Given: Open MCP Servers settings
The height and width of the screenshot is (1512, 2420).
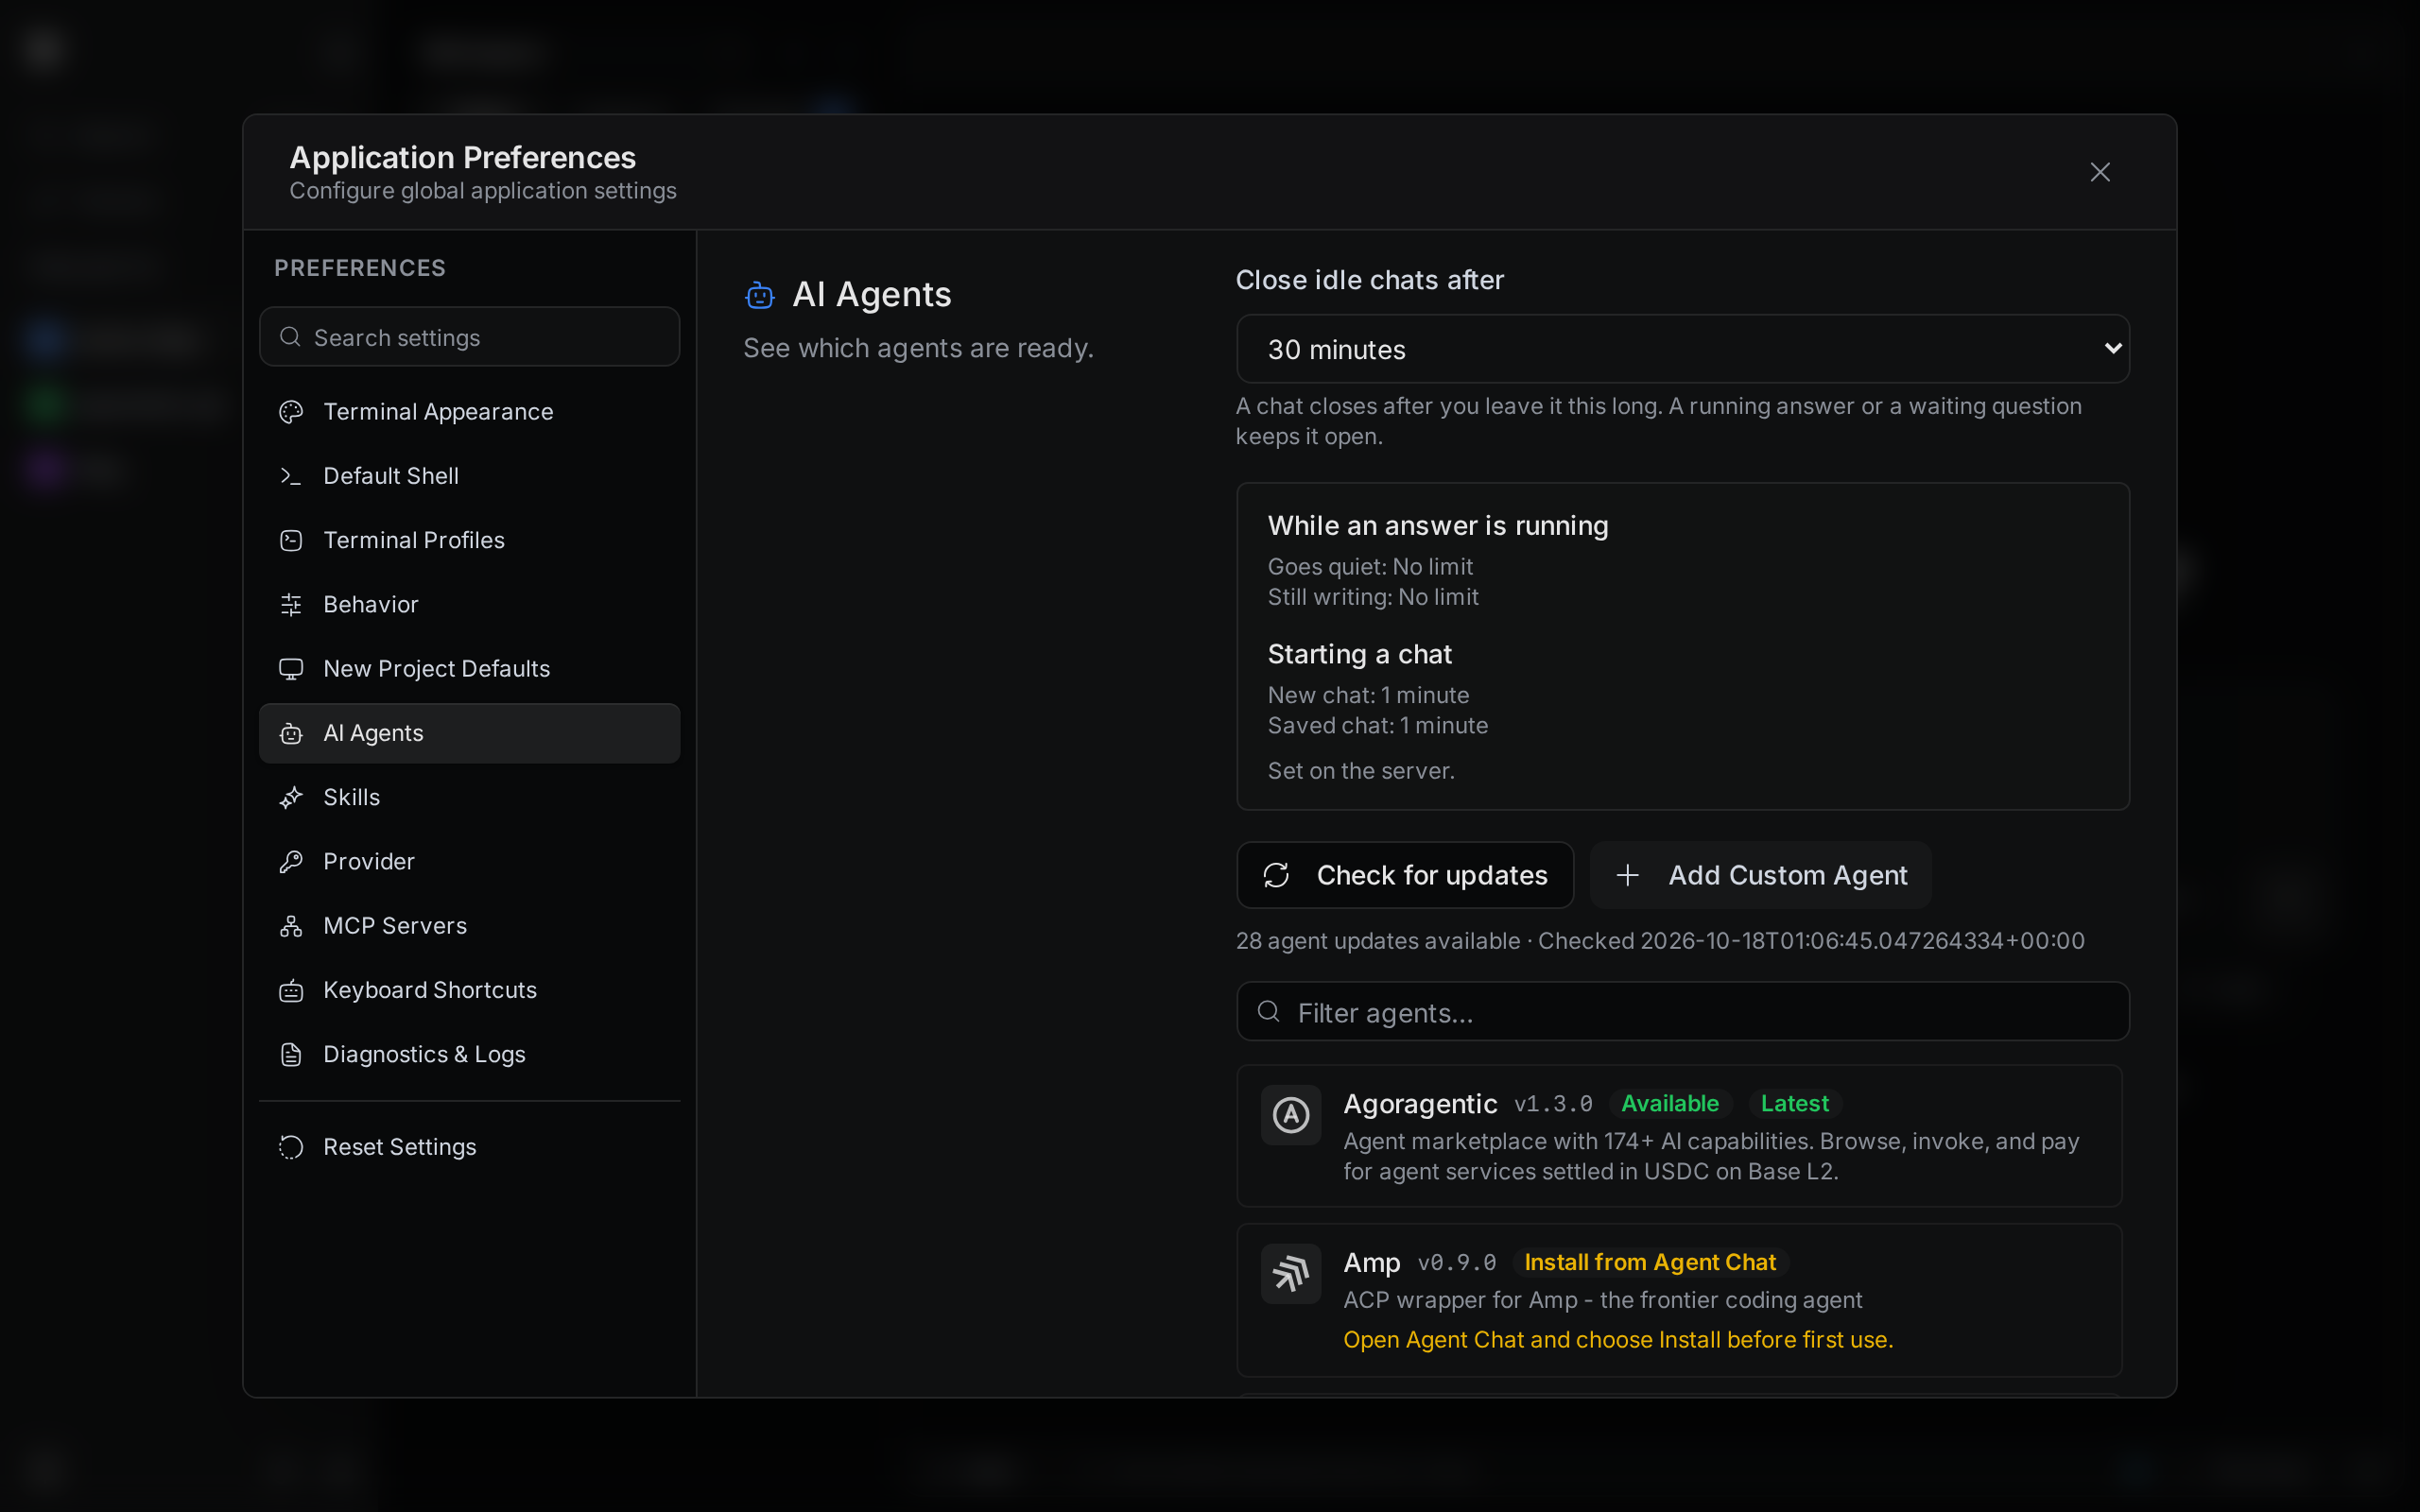Looking at the screenshot, I should (x=469, y=926).
